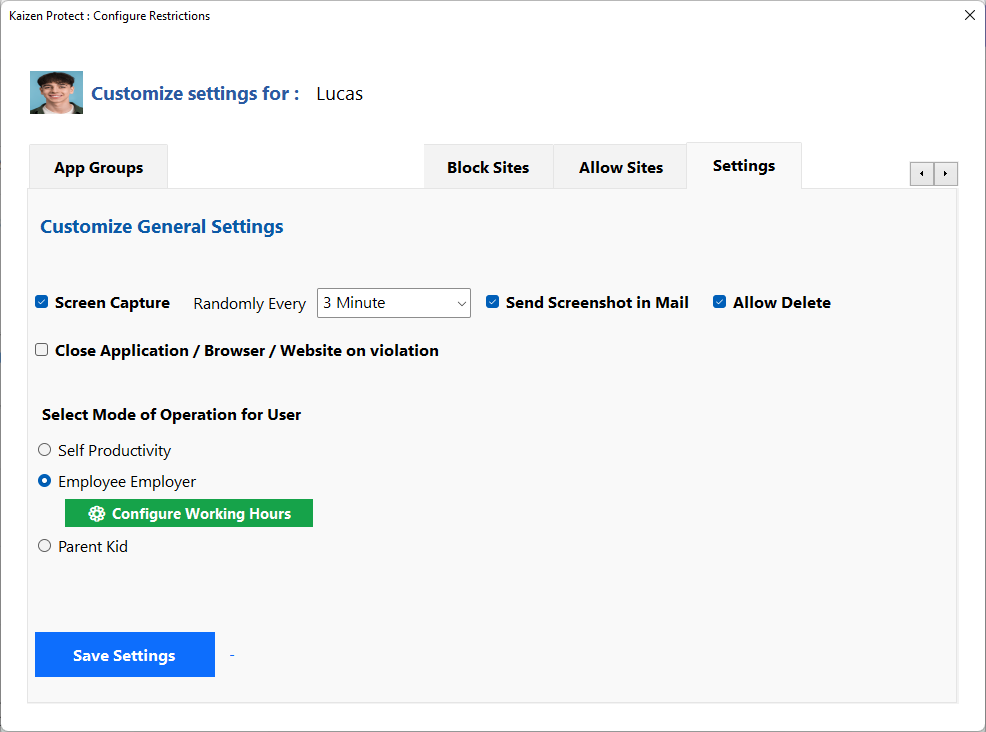
Task: Select the Employee Employer radio option
Action: pos(44,481)
